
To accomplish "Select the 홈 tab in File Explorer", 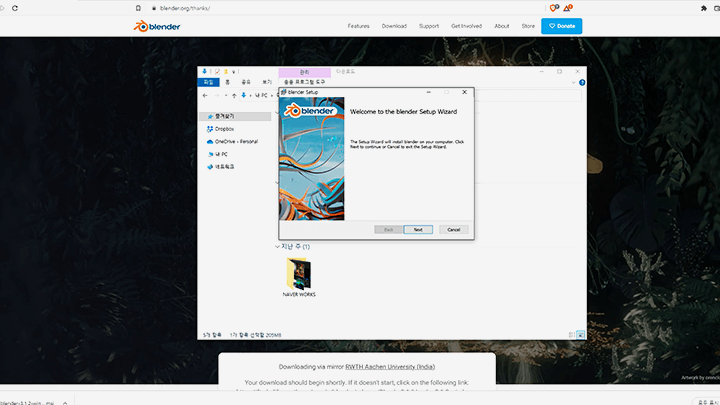I will (x=227, y=82).
